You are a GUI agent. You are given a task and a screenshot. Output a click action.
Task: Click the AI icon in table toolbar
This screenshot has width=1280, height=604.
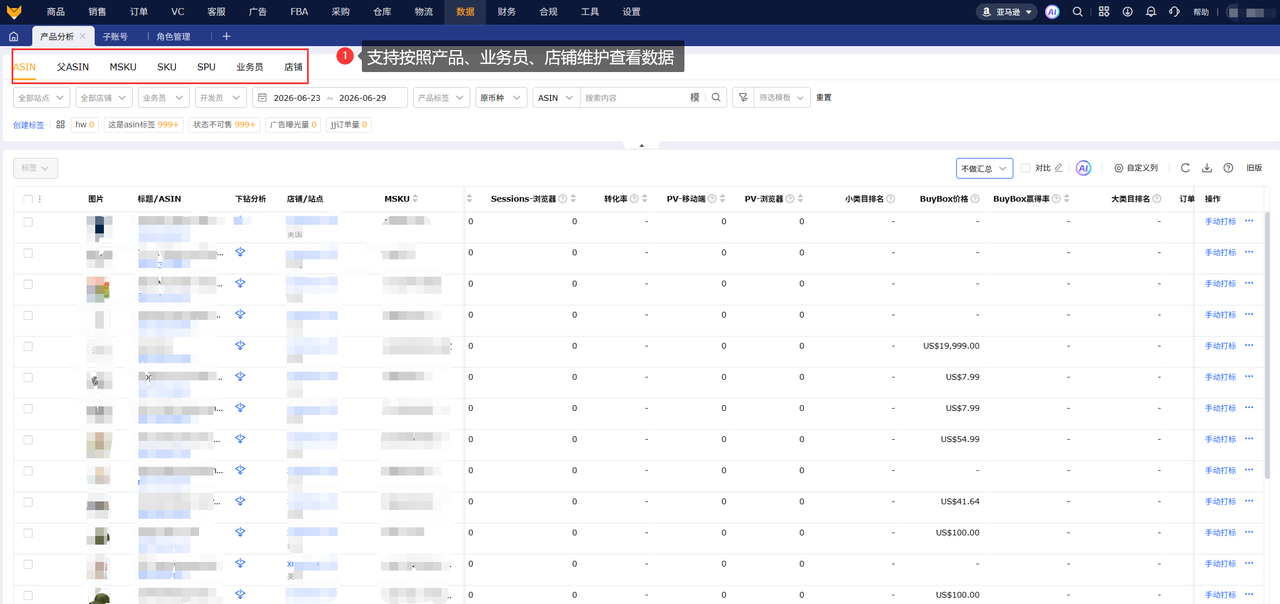pos(1083,168)
